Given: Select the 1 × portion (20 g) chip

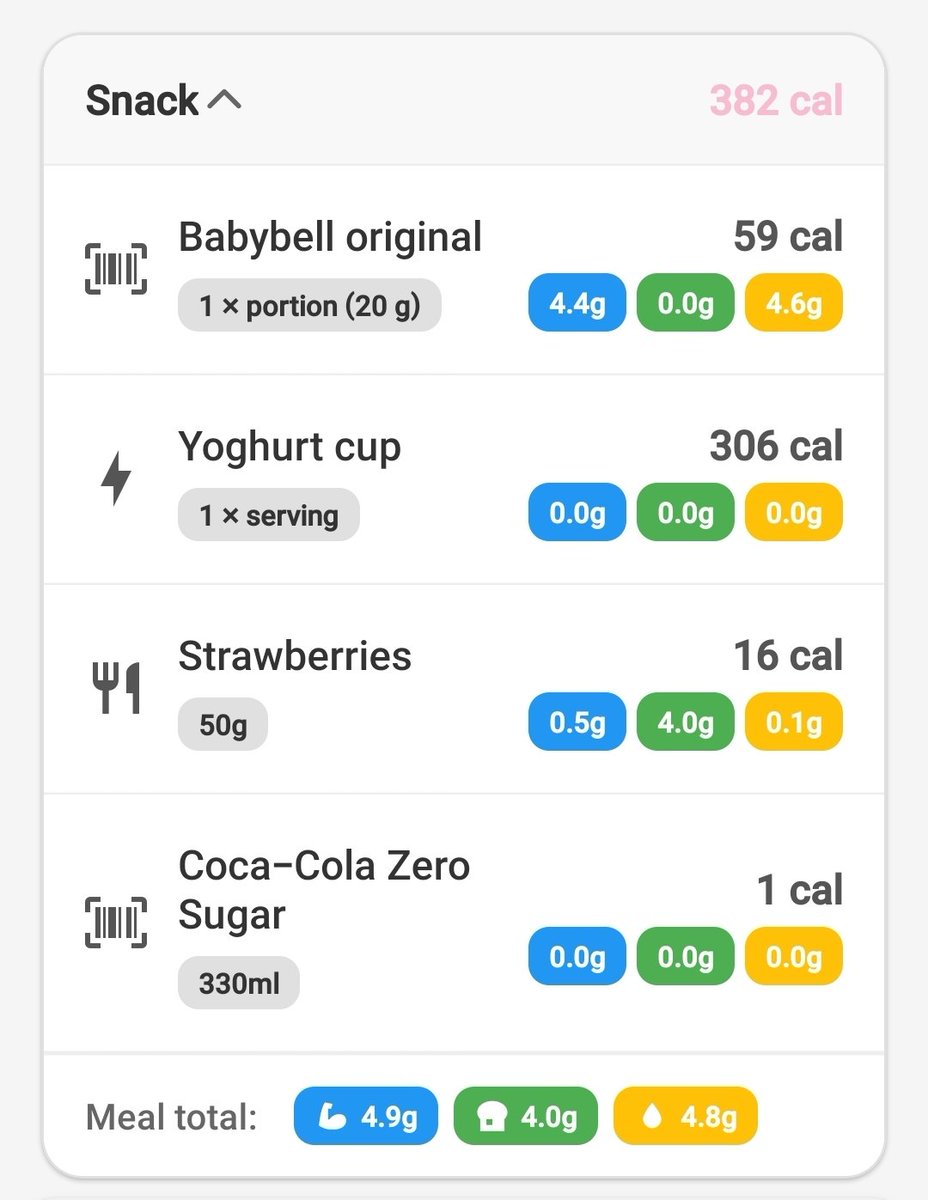Looking at the screenshot, I should click(x=309, y=305).
